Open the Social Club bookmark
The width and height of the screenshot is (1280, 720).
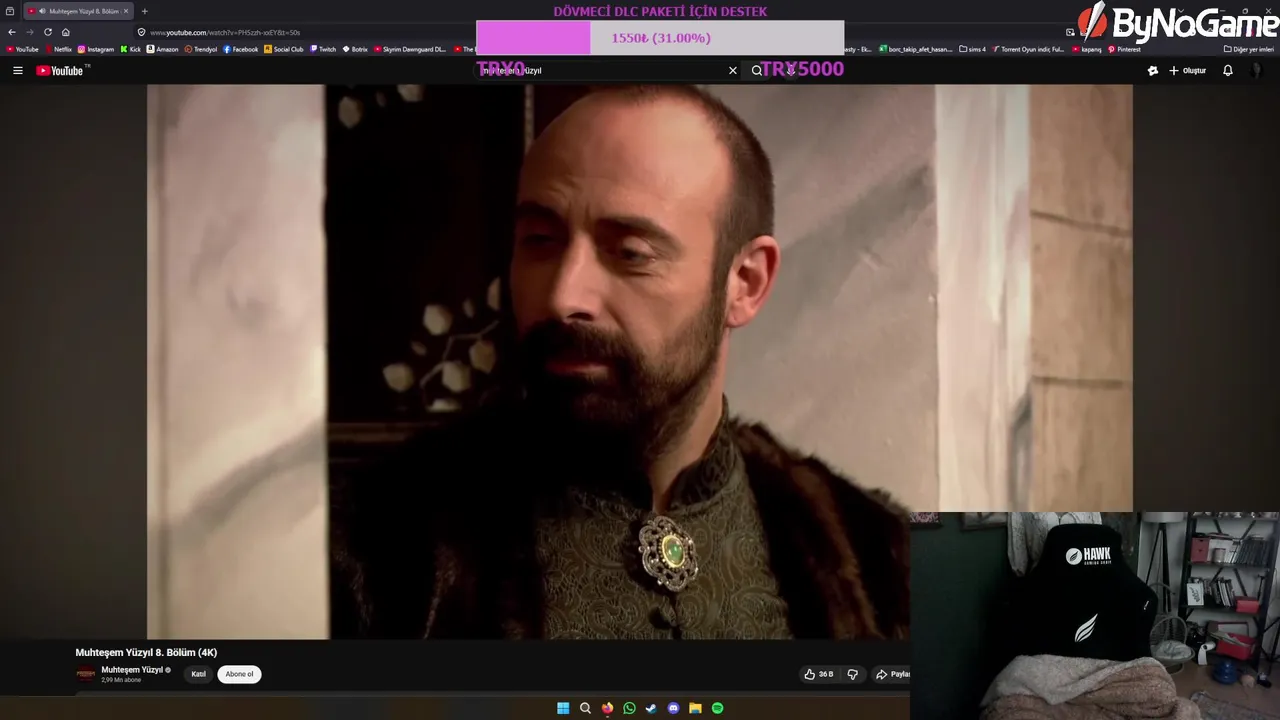click(284, 49)
